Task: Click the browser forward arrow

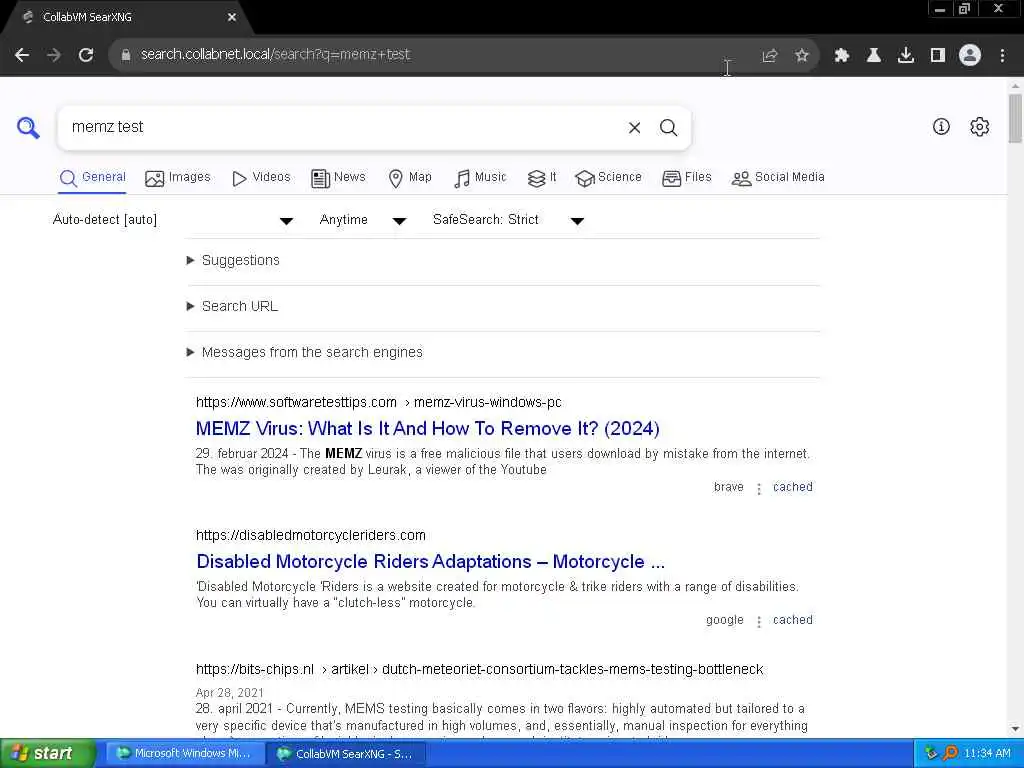Action: pos(54,55)
